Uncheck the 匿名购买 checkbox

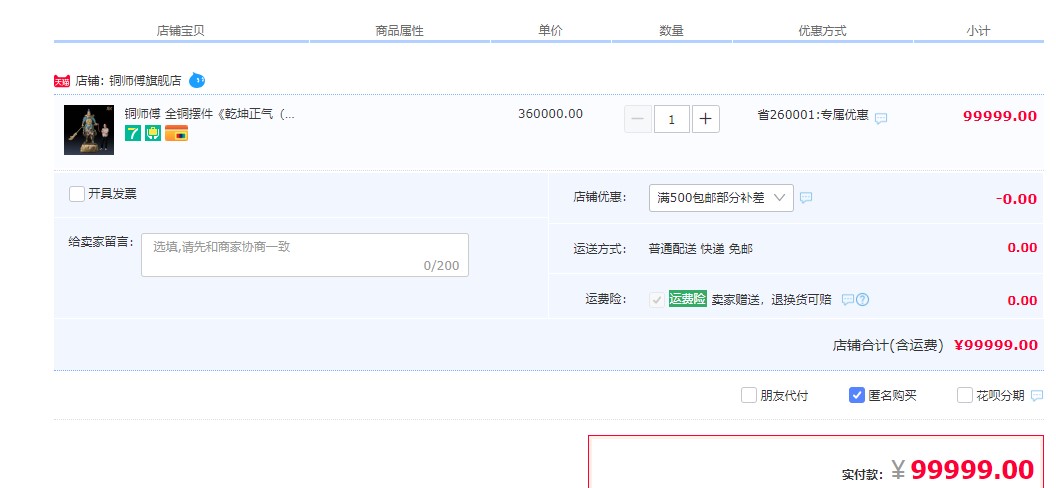point(857,395)
